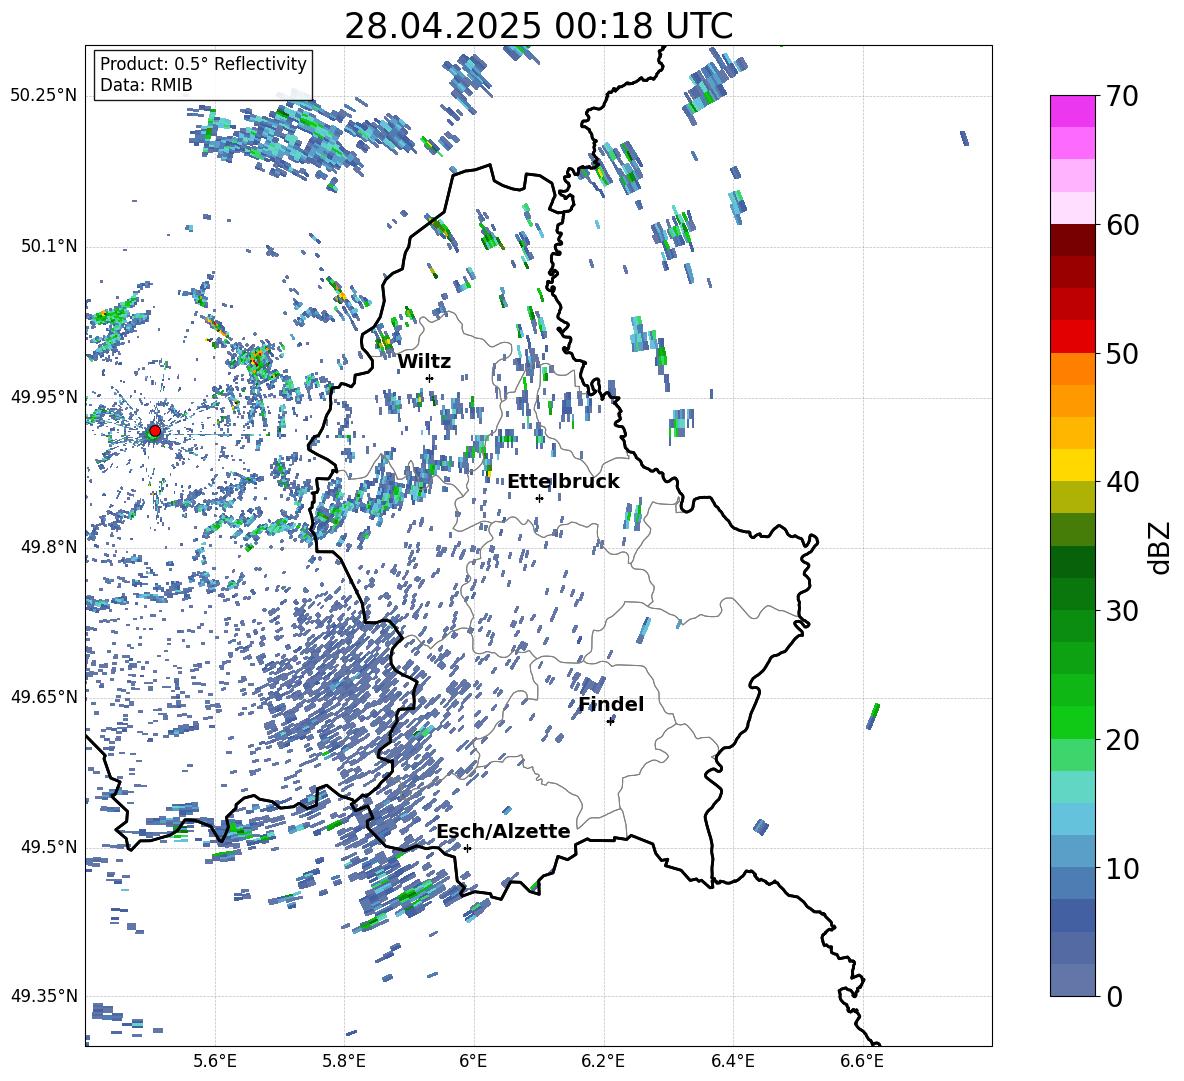Click the magenta top colorbar segment
Viewport: 1184px width, 1081px height.
click(x=1073, y=112)
